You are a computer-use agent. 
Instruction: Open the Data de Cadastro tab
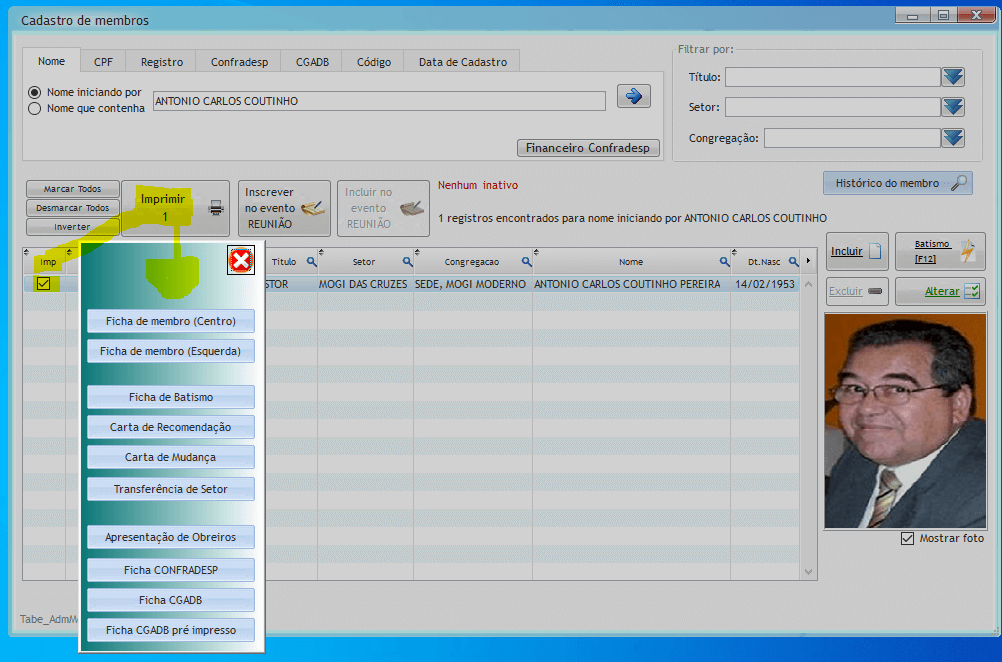462,62
